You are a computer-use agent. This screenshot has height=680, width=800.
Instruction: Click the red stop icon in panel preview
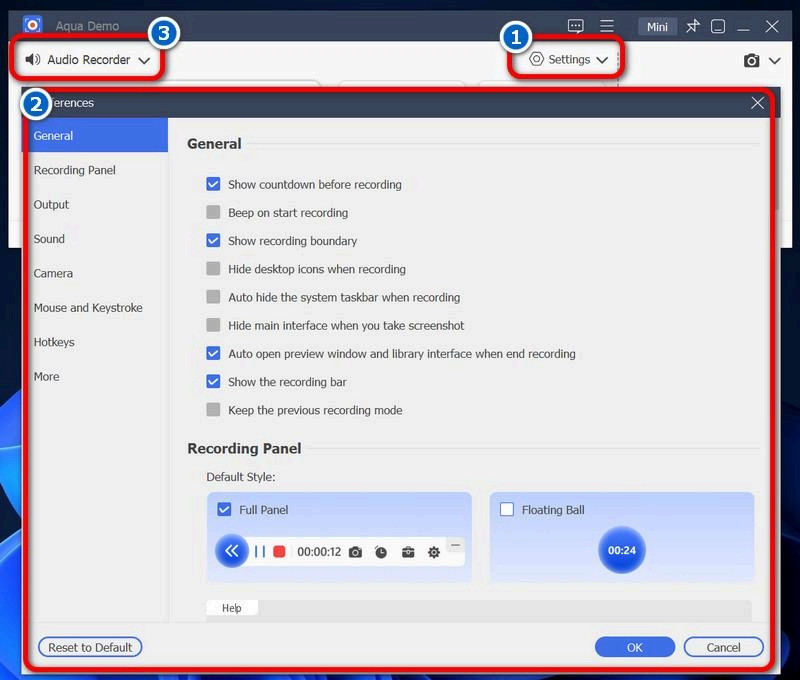click(x=279, y=551)
